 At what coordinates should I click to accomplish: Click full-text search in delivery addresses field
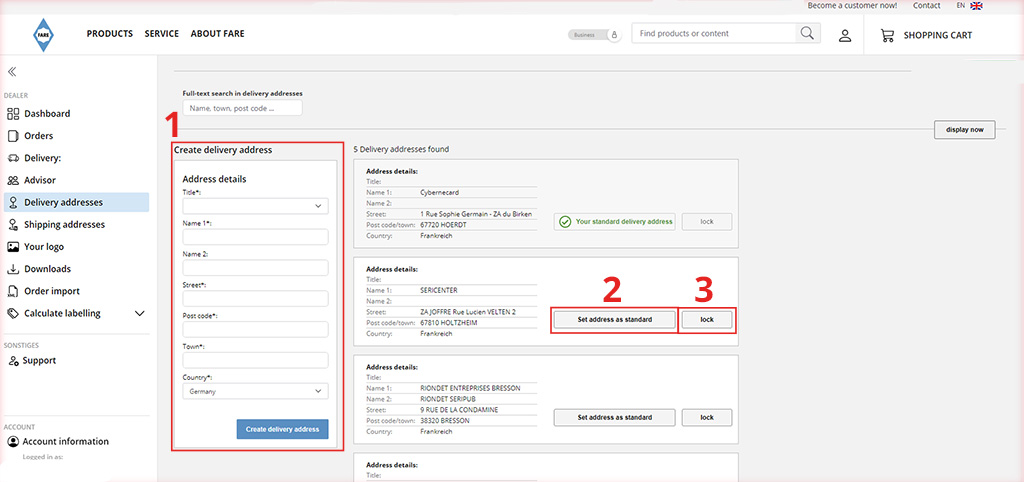[242, 108]
